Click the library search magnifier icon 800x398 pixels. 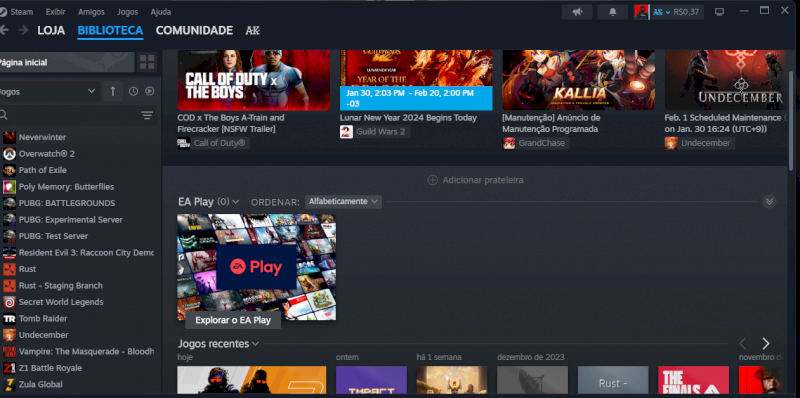click(x=4, y=115)
